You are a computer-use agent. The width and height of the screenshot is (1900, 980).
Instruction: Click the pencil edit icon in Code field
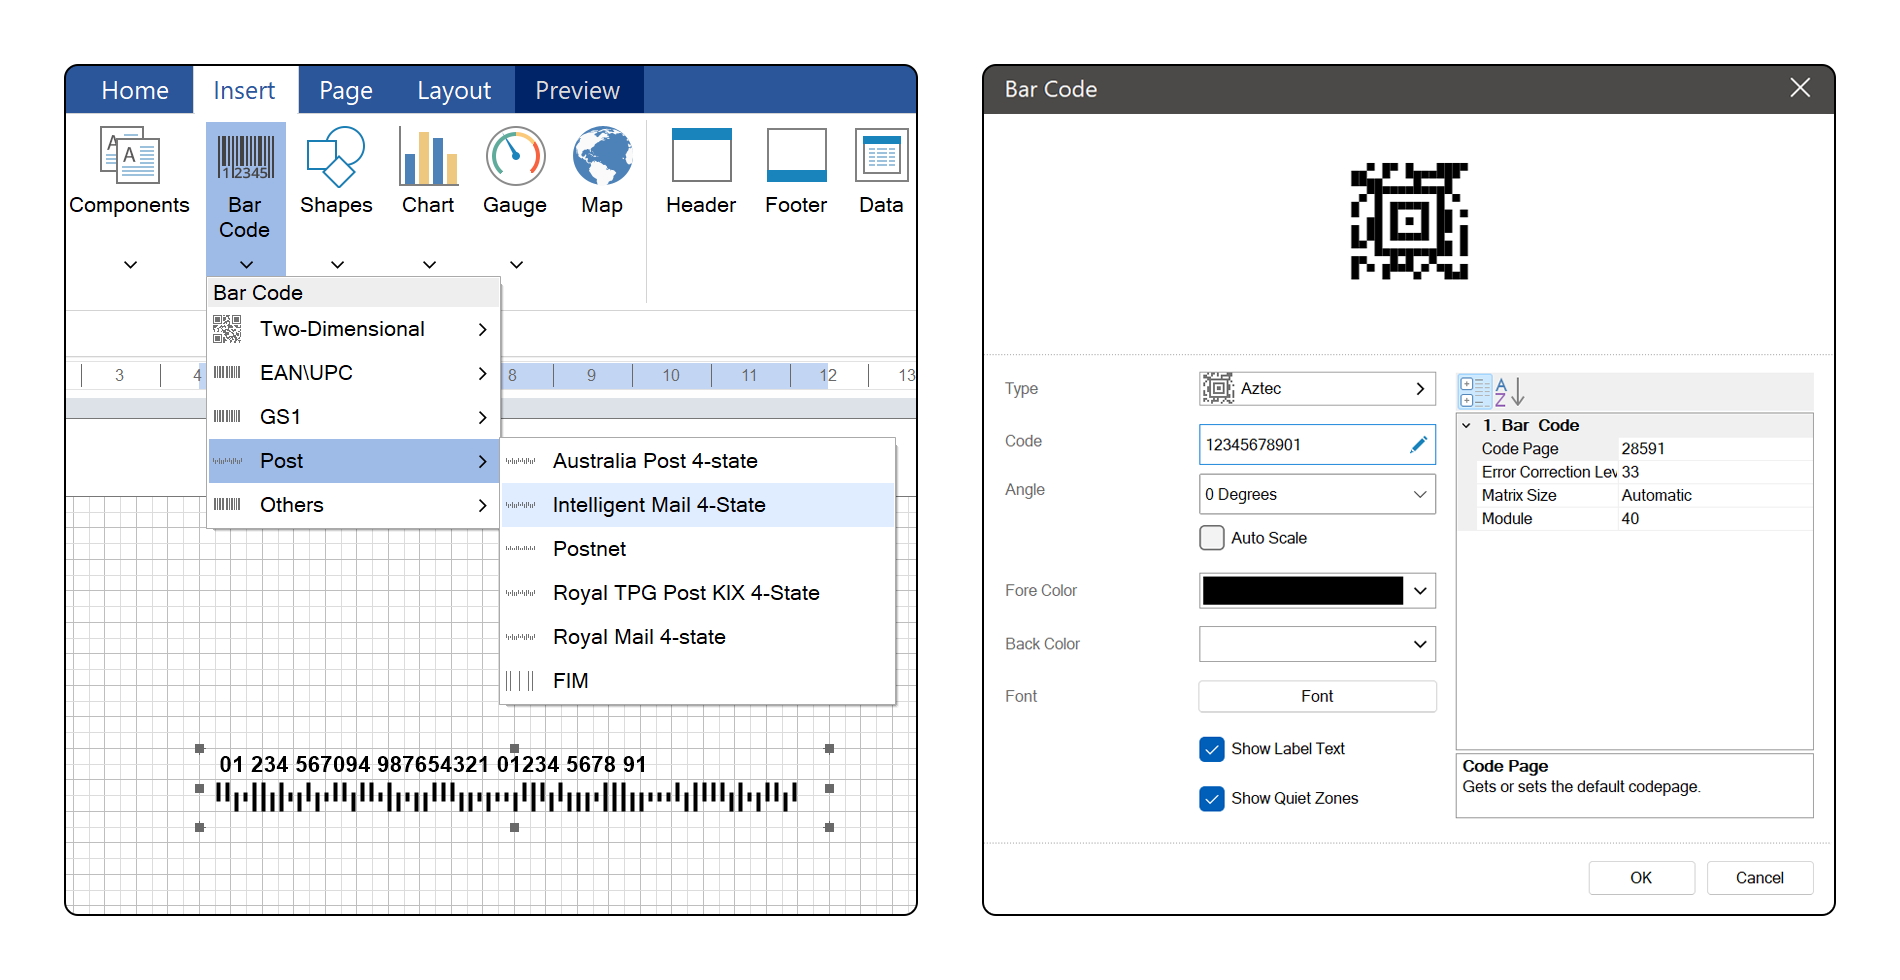pos(1418,444)
